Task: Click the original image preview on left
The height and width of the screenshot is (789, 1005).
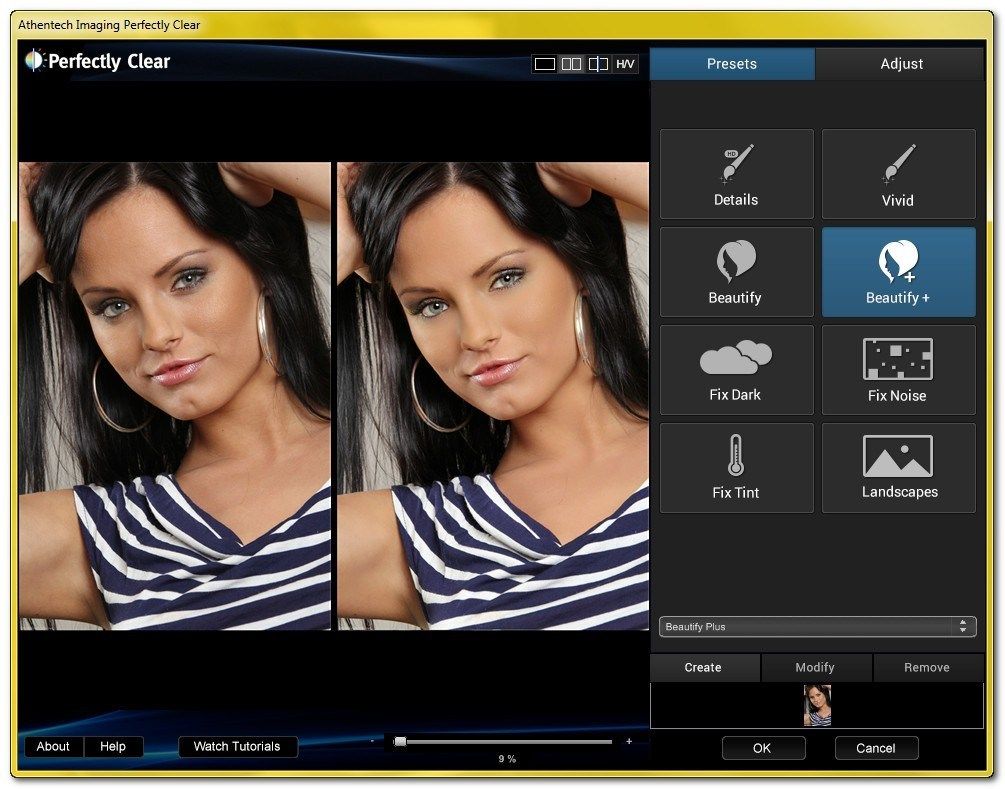Action: point(175,396)
